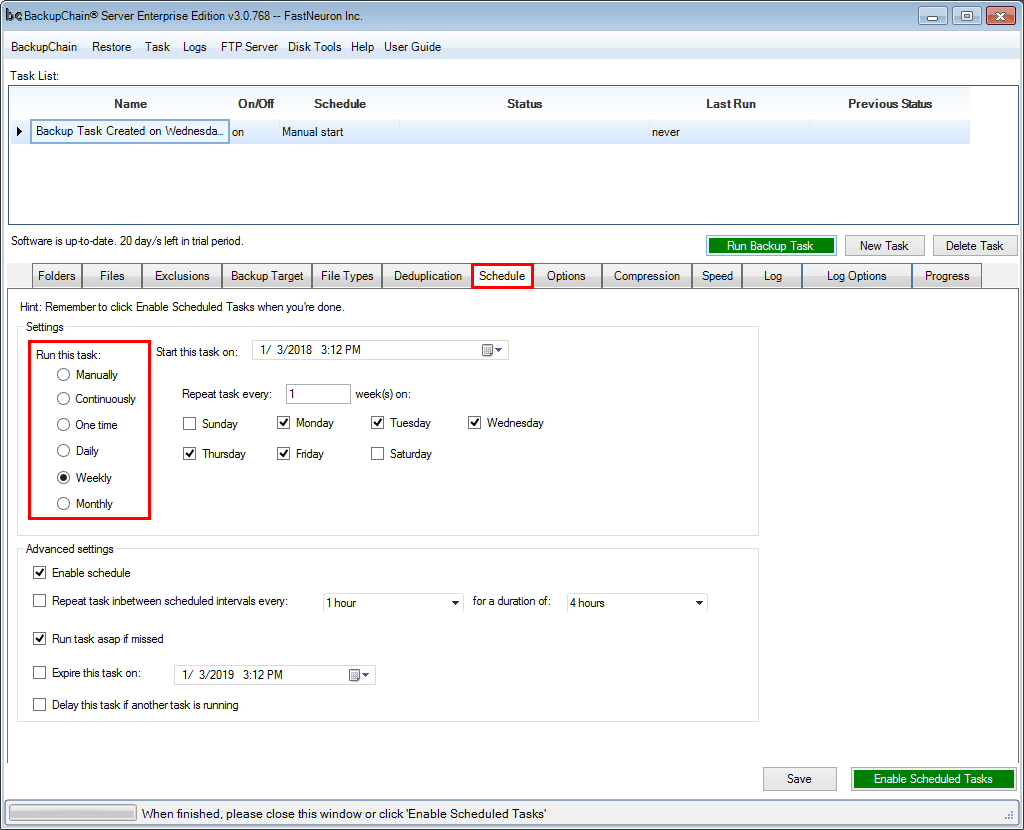Click the Delete Task button
This screenshot has height=830, width=1024.
coord(974,246)
